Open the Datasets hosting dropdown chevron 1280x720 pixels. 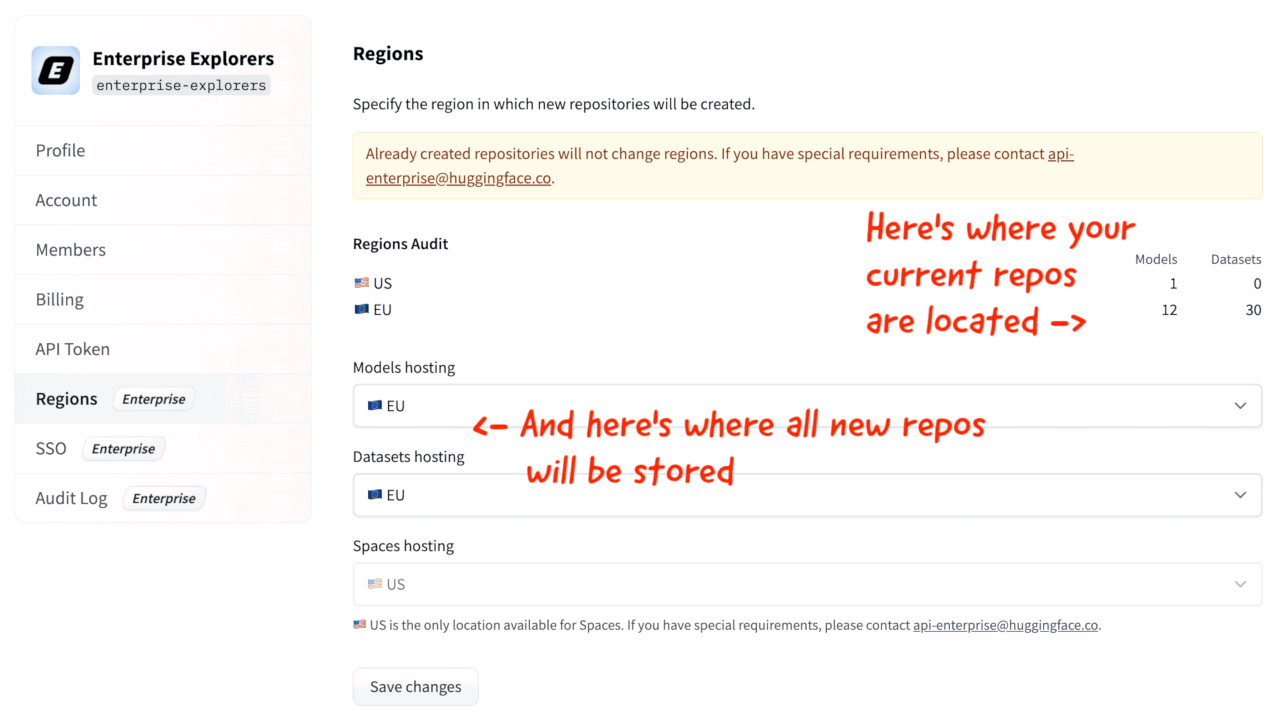coord(1240,495)
